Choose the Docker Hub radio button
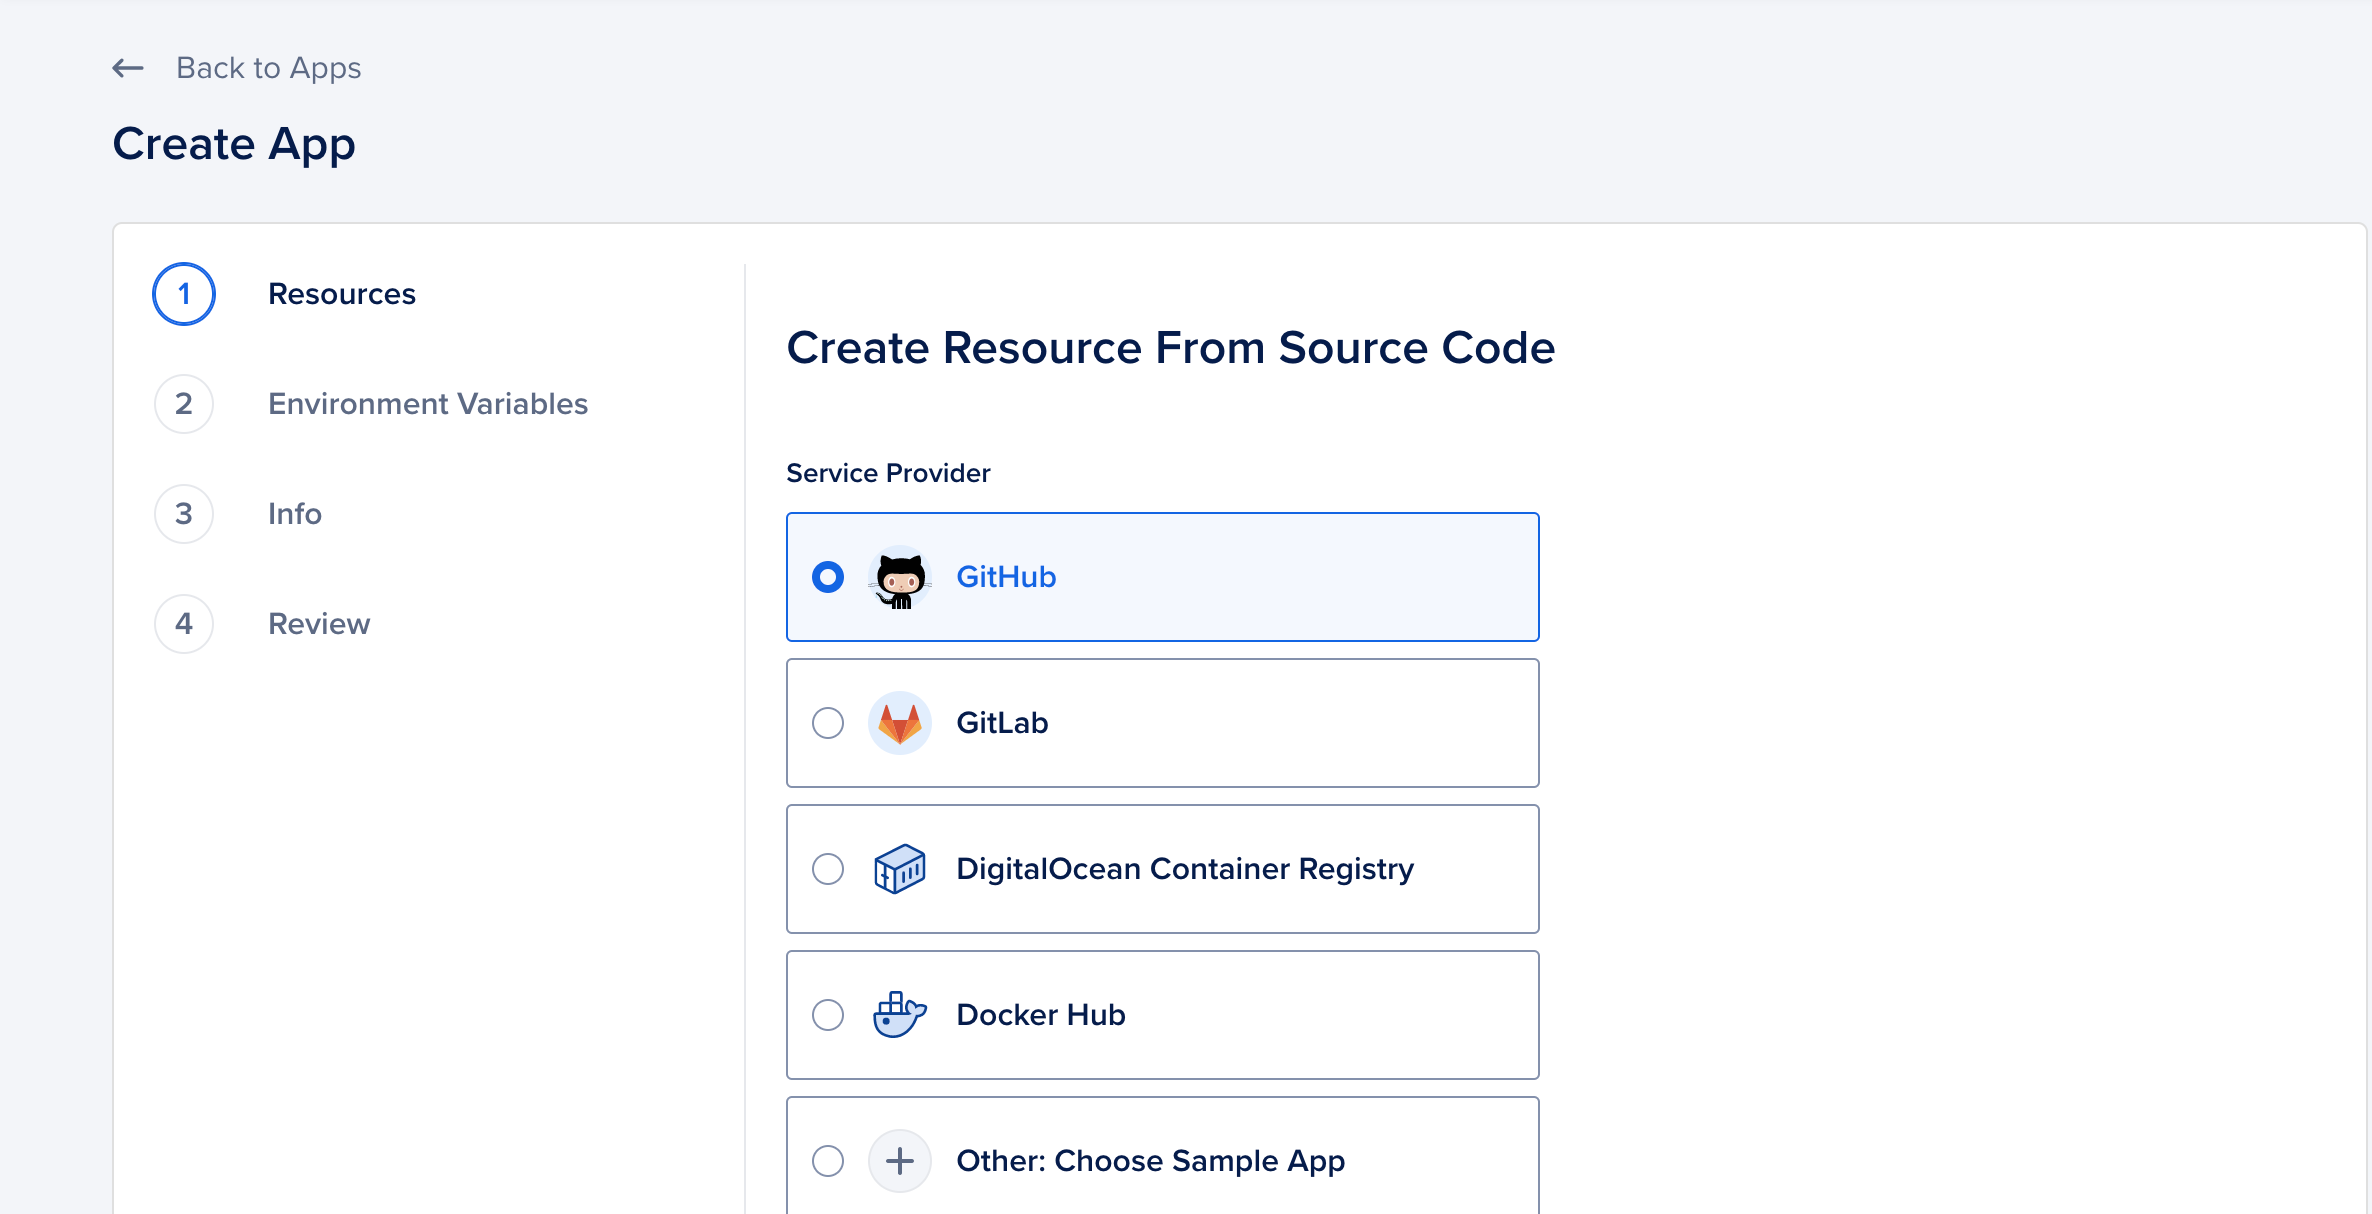The height and width of the screenshot is (1214, 2372). [x=828, y=1015]
